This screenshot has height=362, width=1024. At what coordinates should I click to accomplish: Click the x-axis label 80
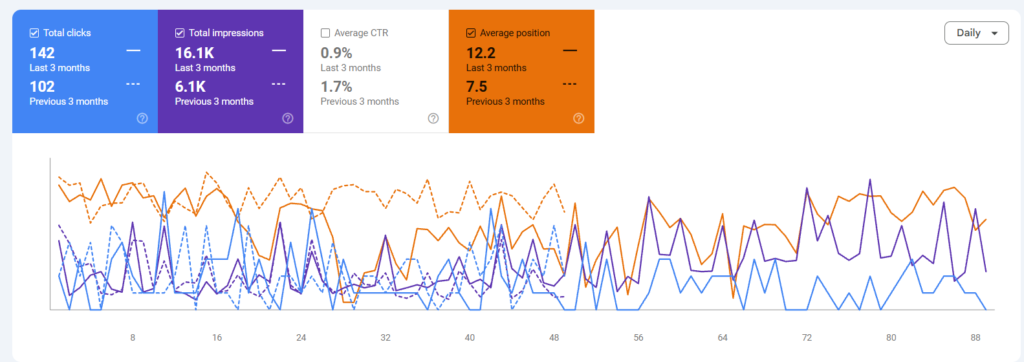pos(891,338)
